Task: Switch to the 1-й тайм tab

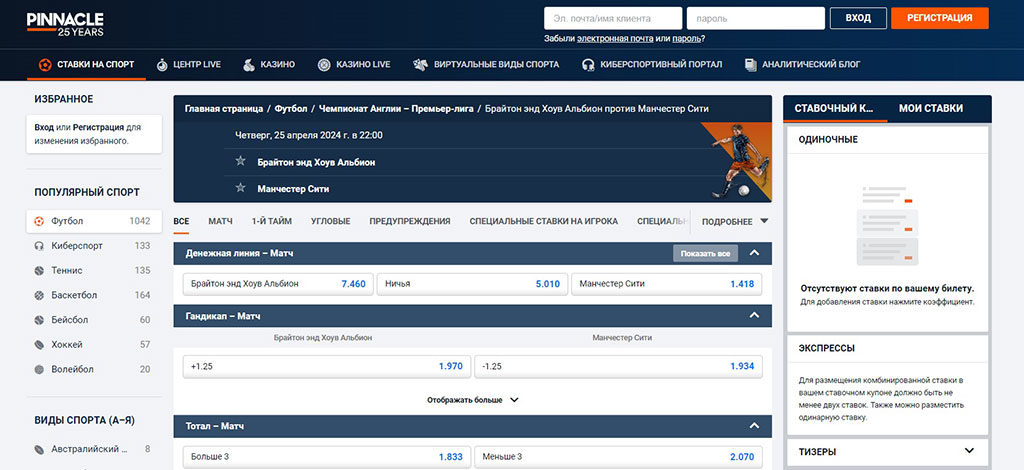Action: (x=272, y=221)
